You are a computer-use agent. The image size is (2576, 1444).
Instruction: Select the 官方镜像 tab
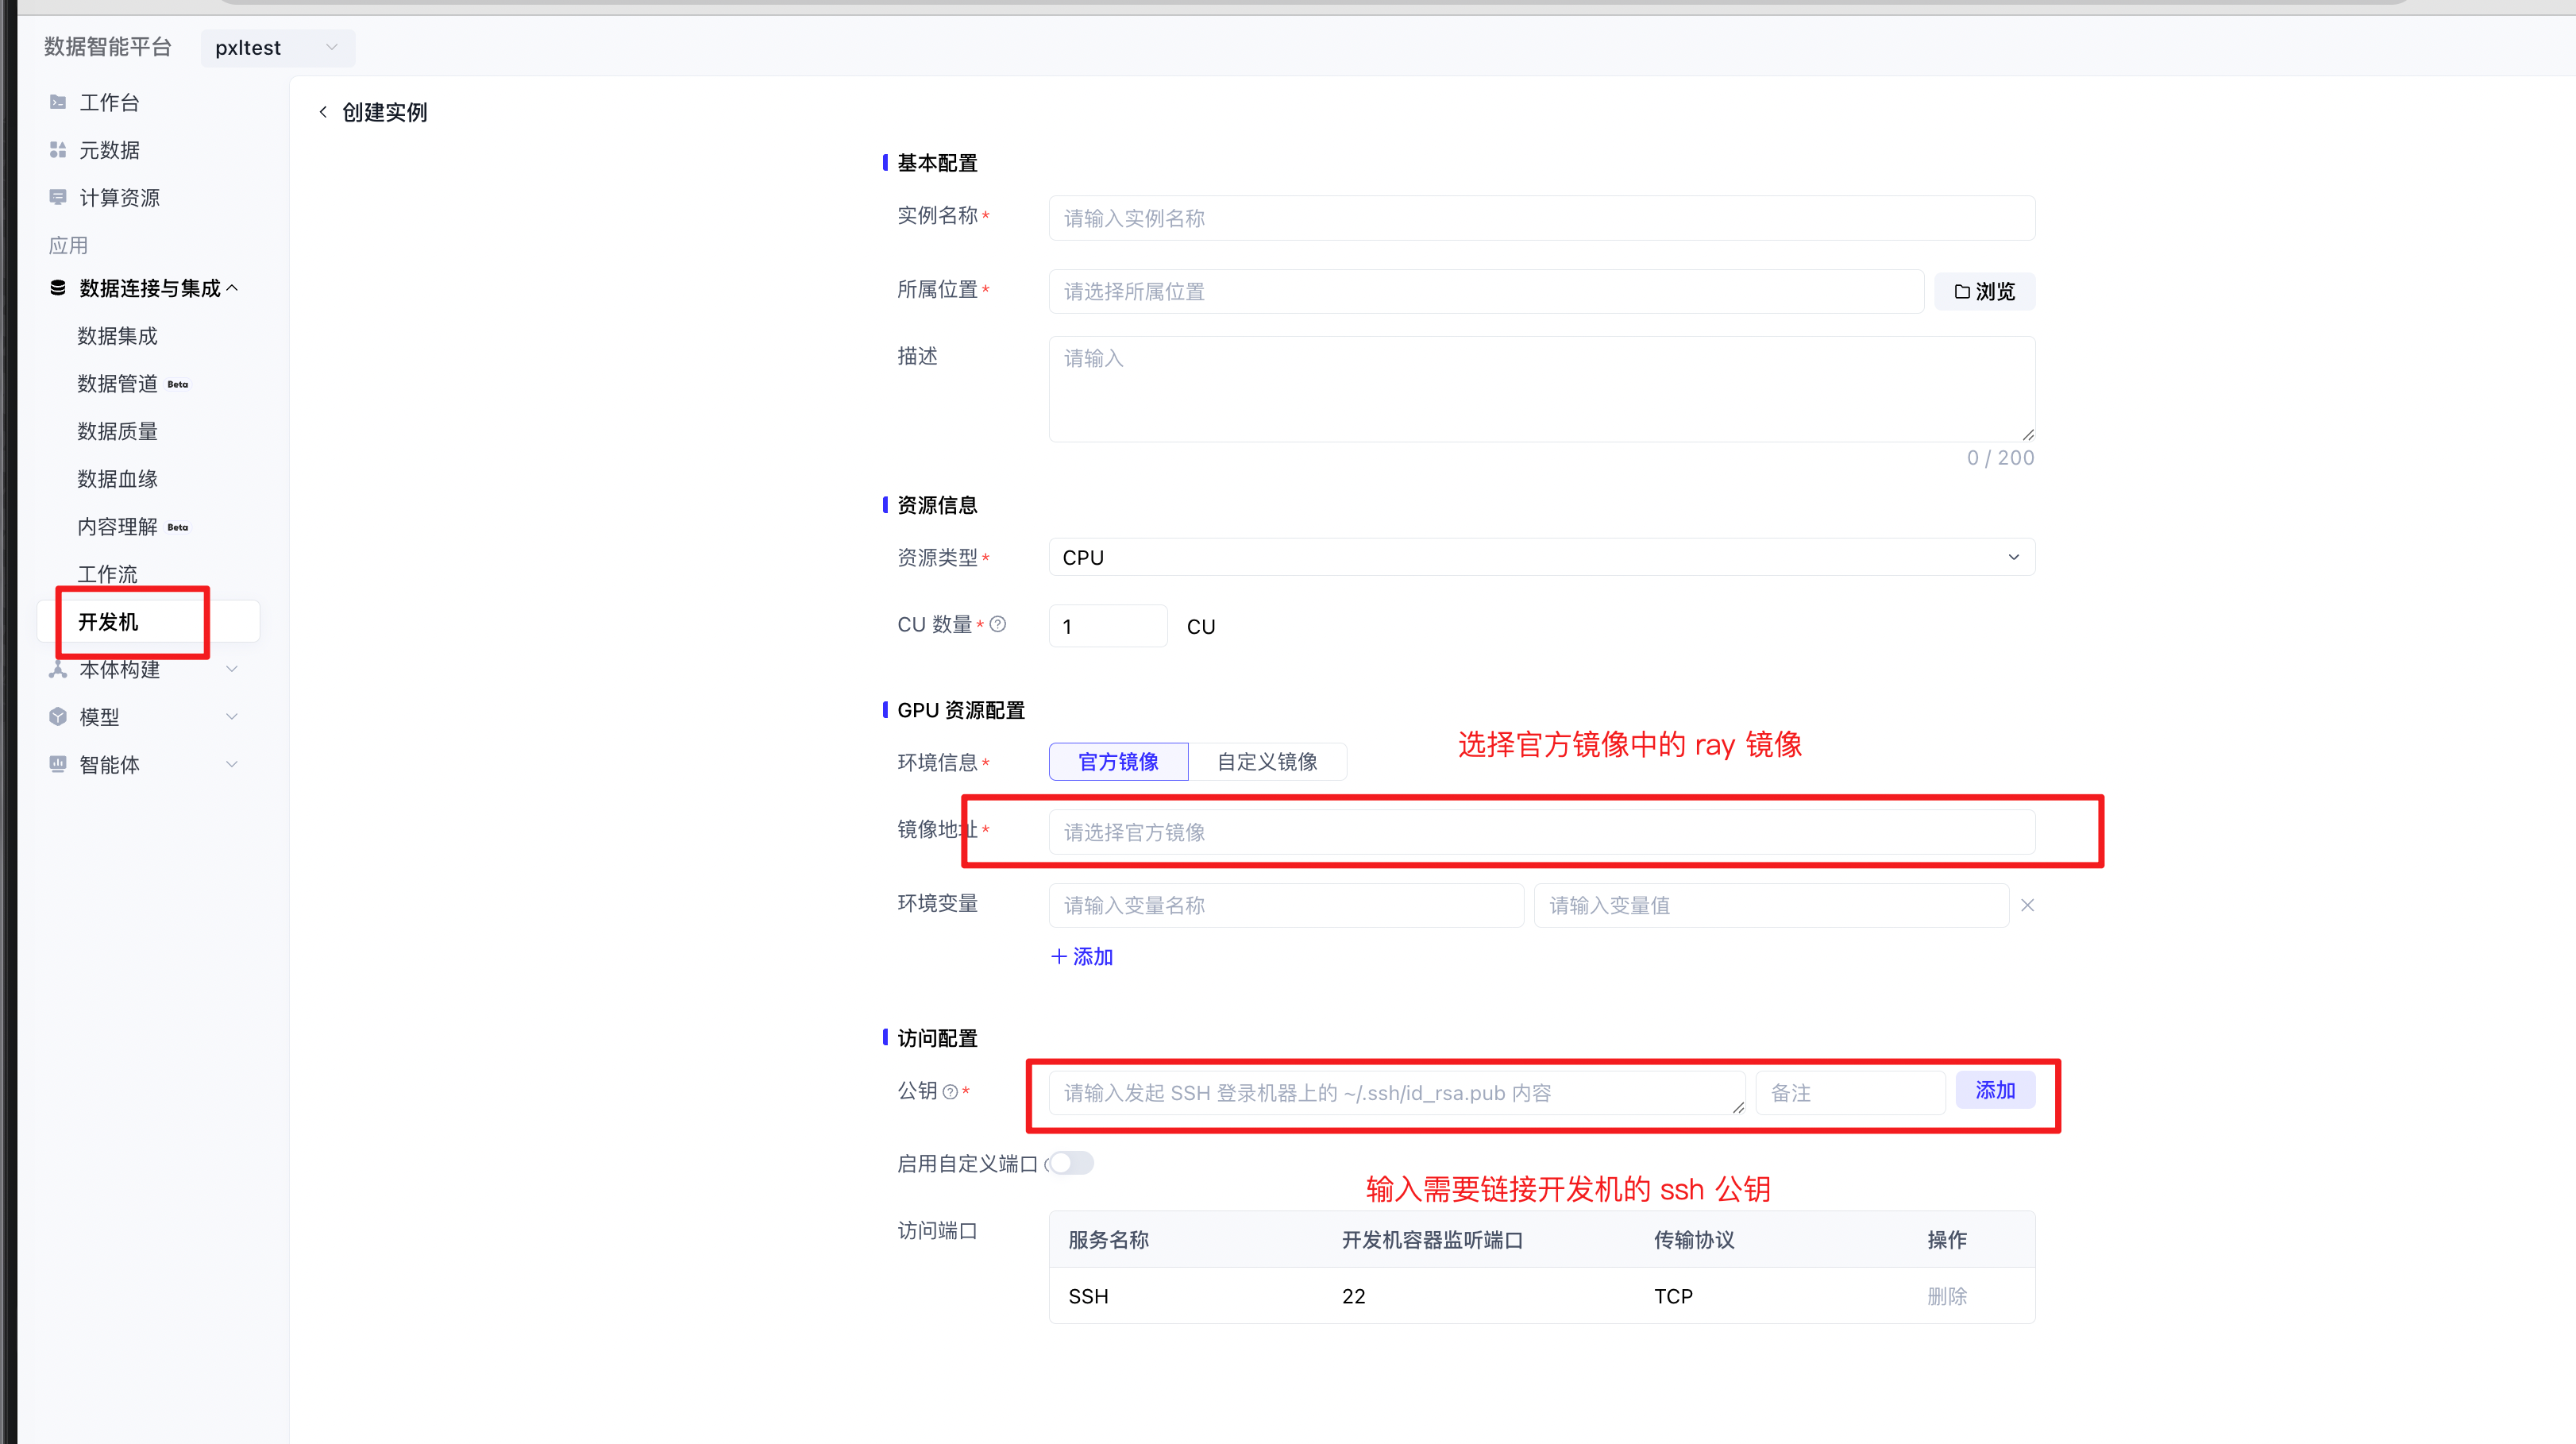point(1118,762)
